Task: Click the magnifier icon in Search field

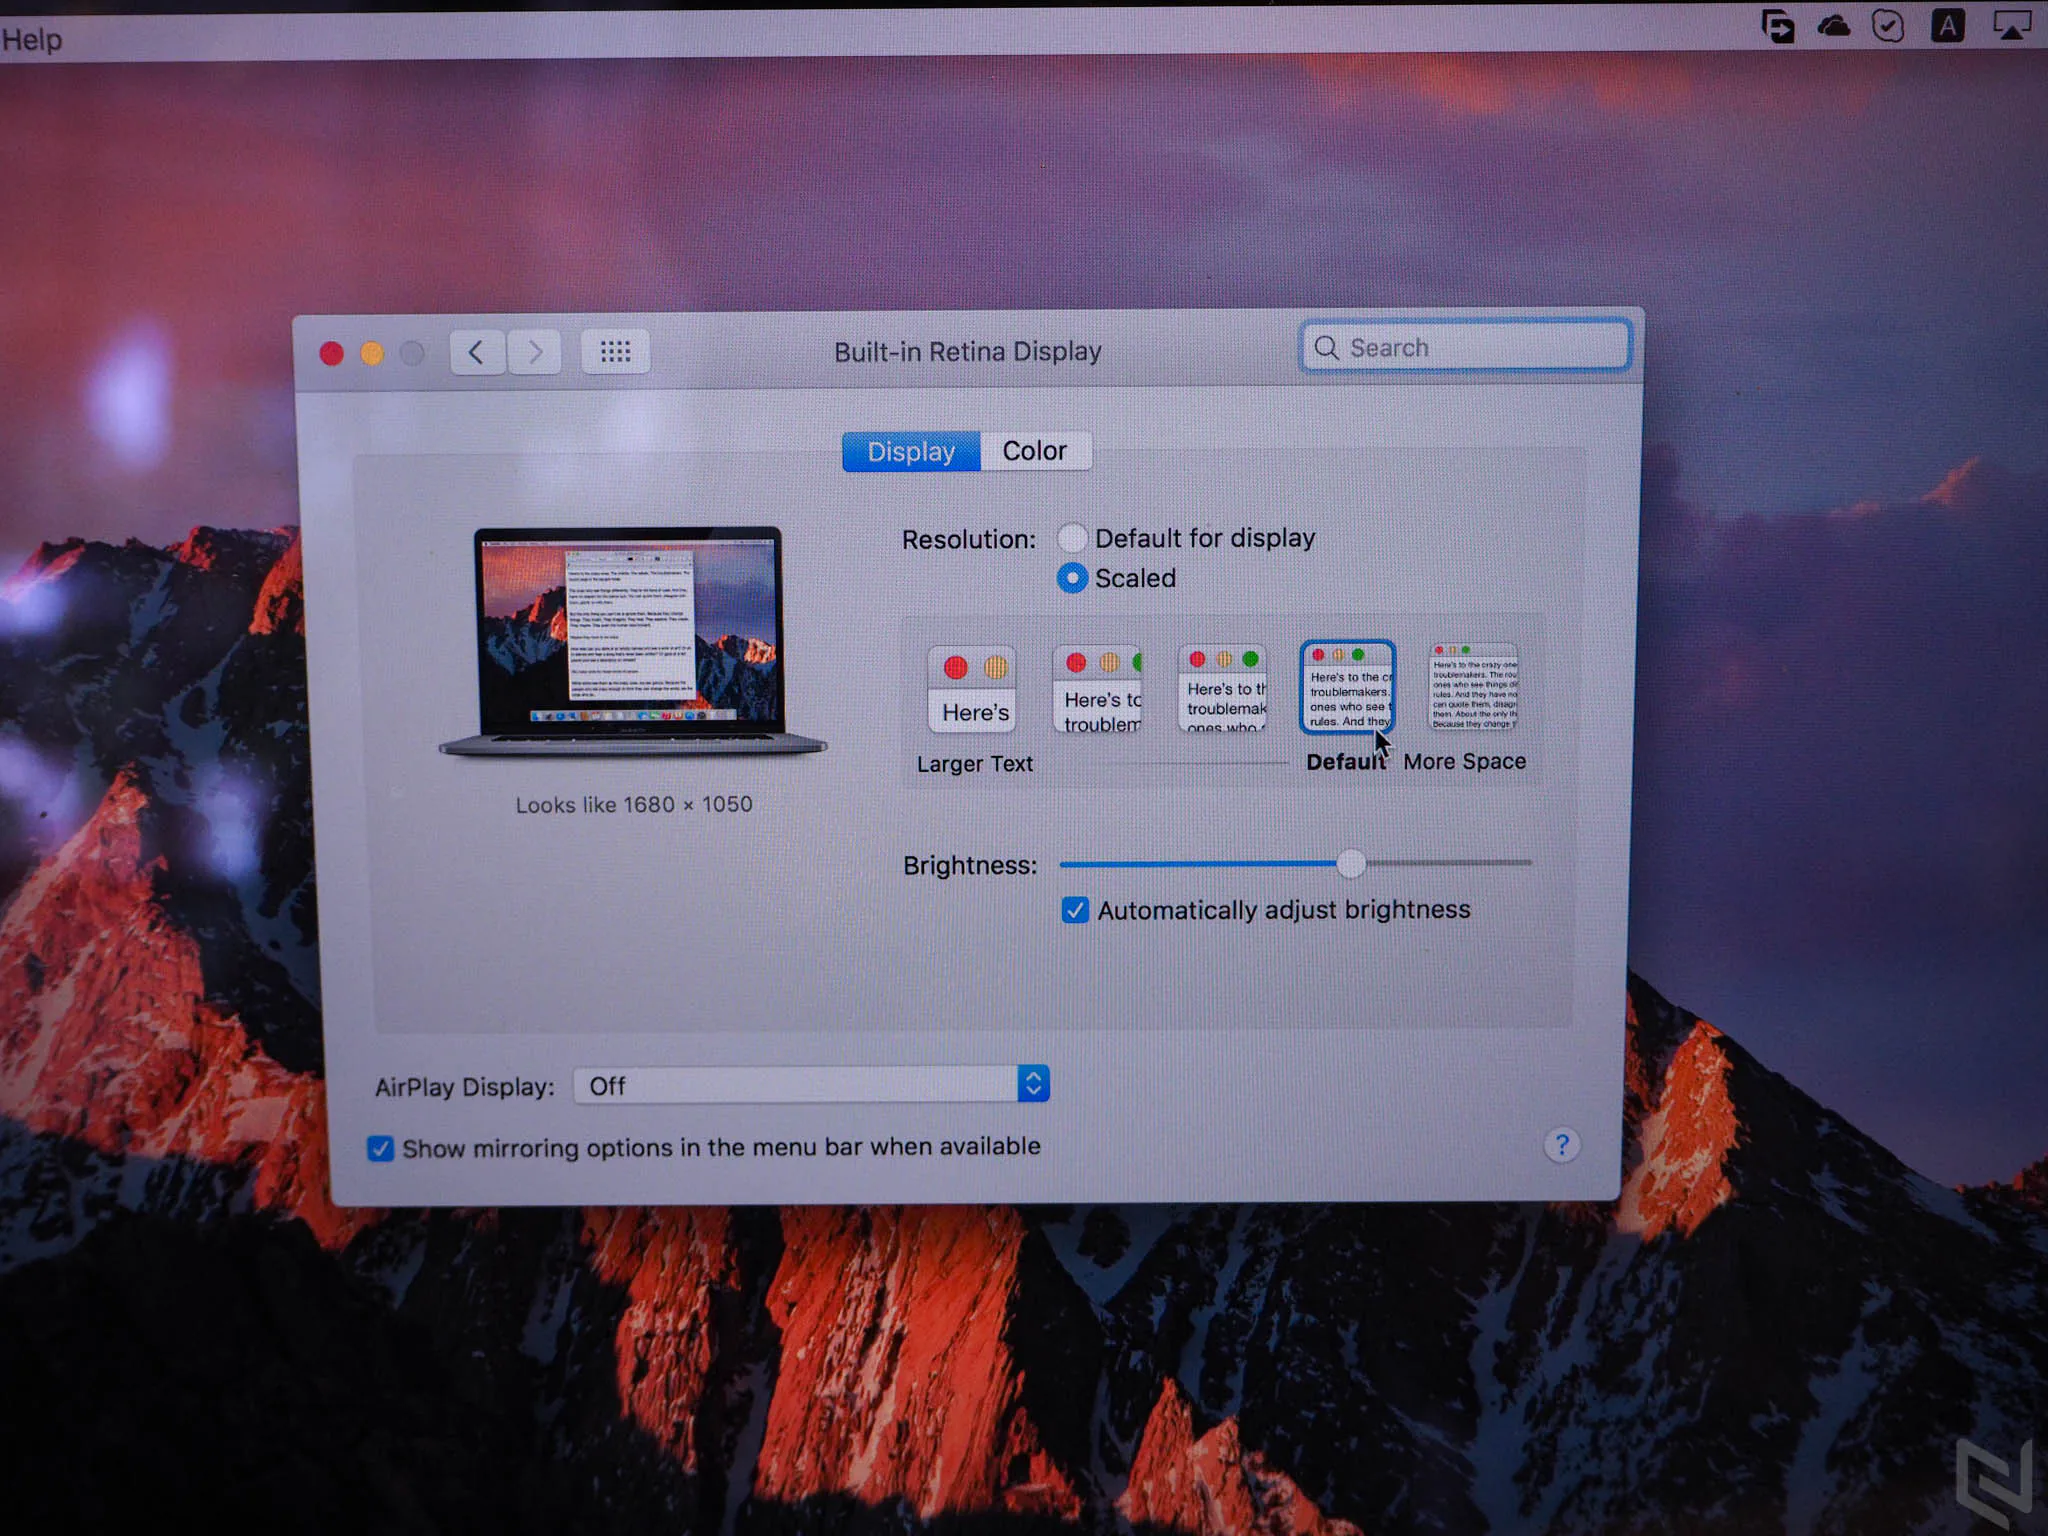Action: (x=1326, y=347)
